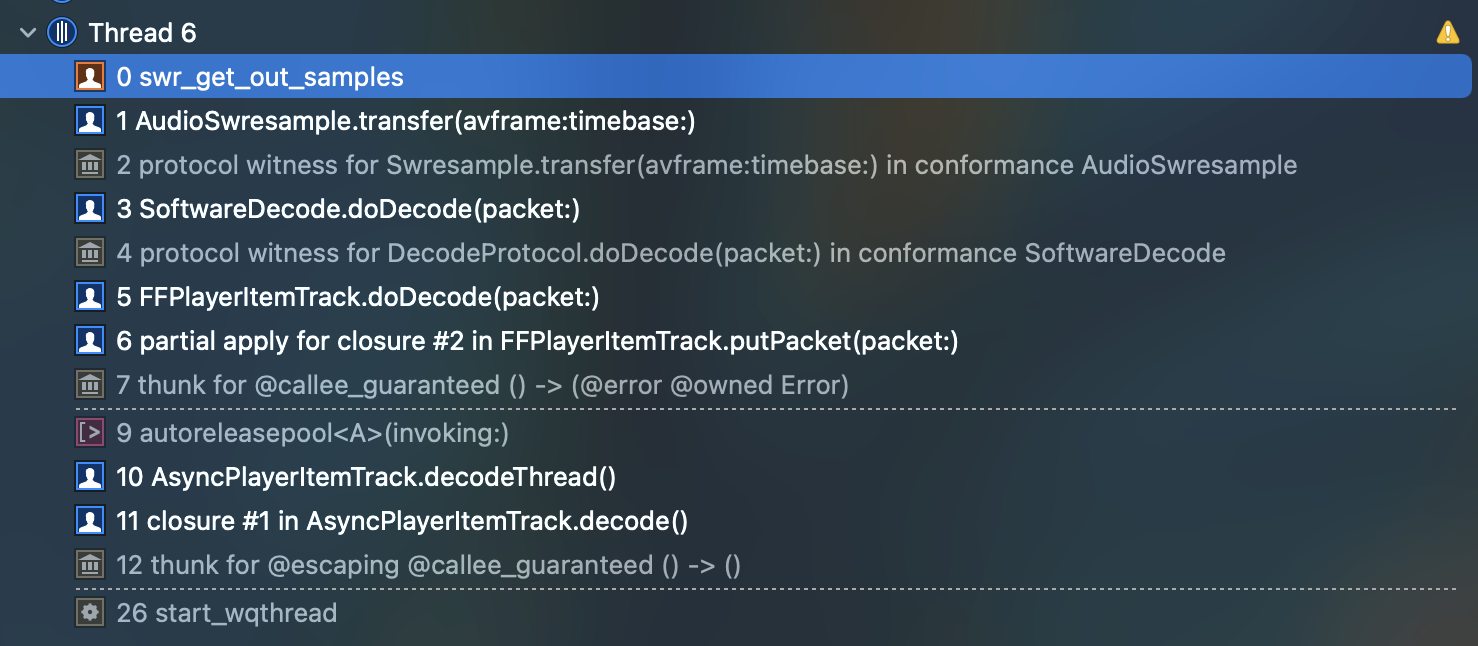This screenshot has width=1478, height=646.
Task: Collapse the Thread 6 stack trace
Action: tap(27, 31)
